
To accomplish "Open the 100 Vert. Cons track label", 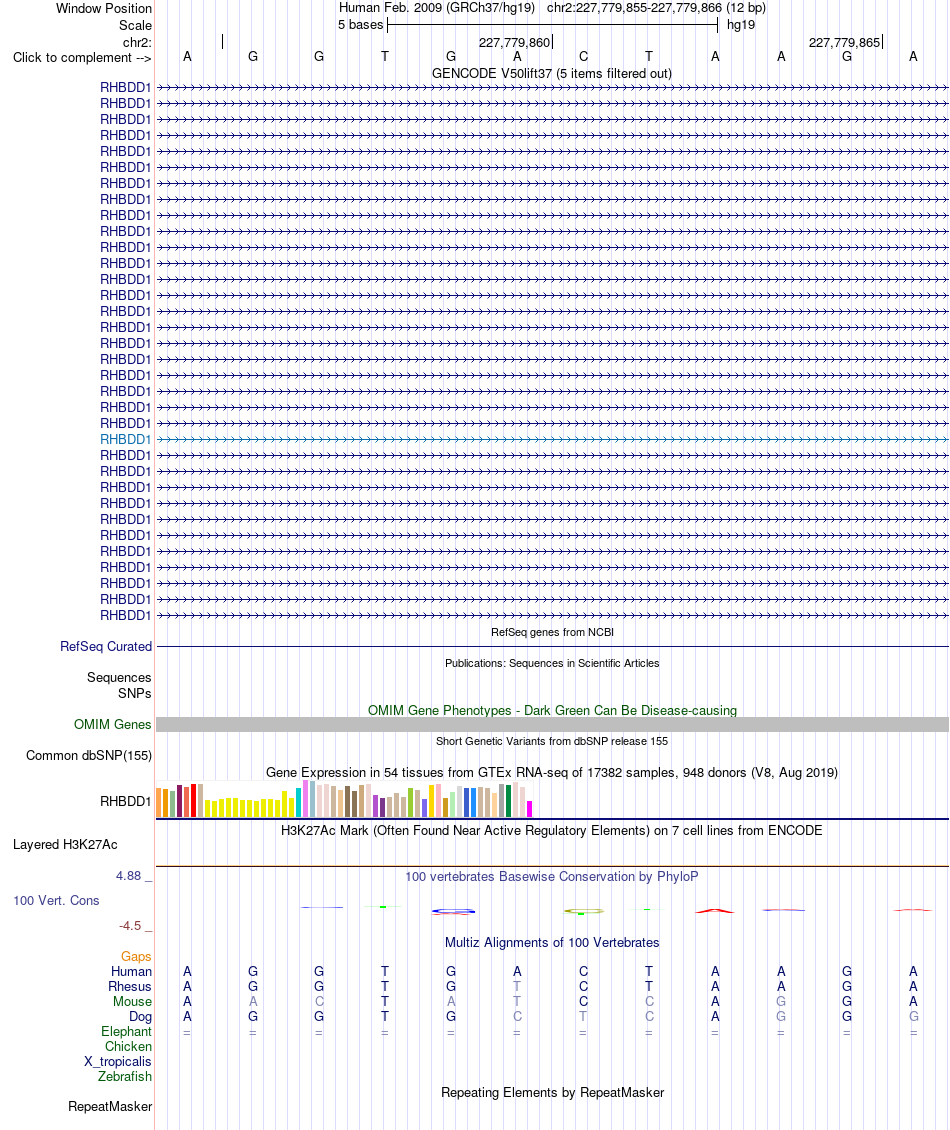I will 56,901.
